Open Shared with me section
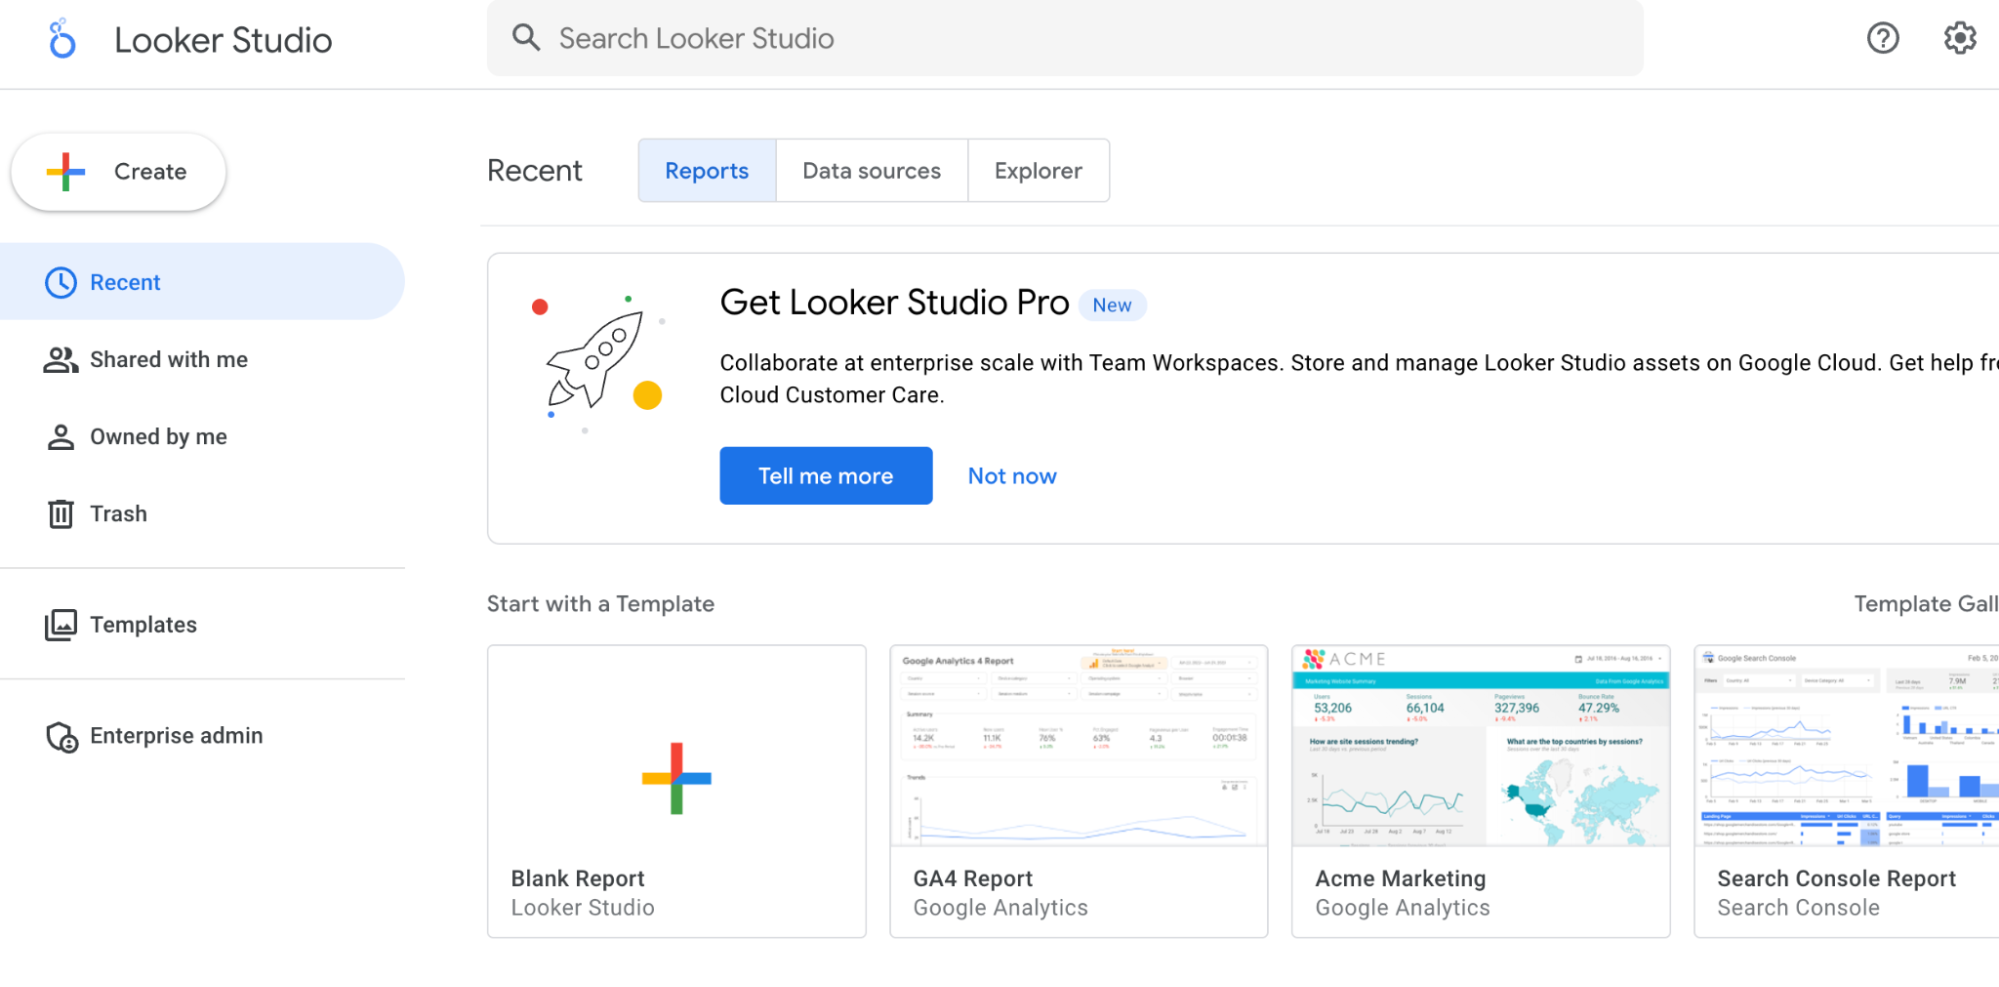This screenshot has width=1999, height=987. [168, 359]
